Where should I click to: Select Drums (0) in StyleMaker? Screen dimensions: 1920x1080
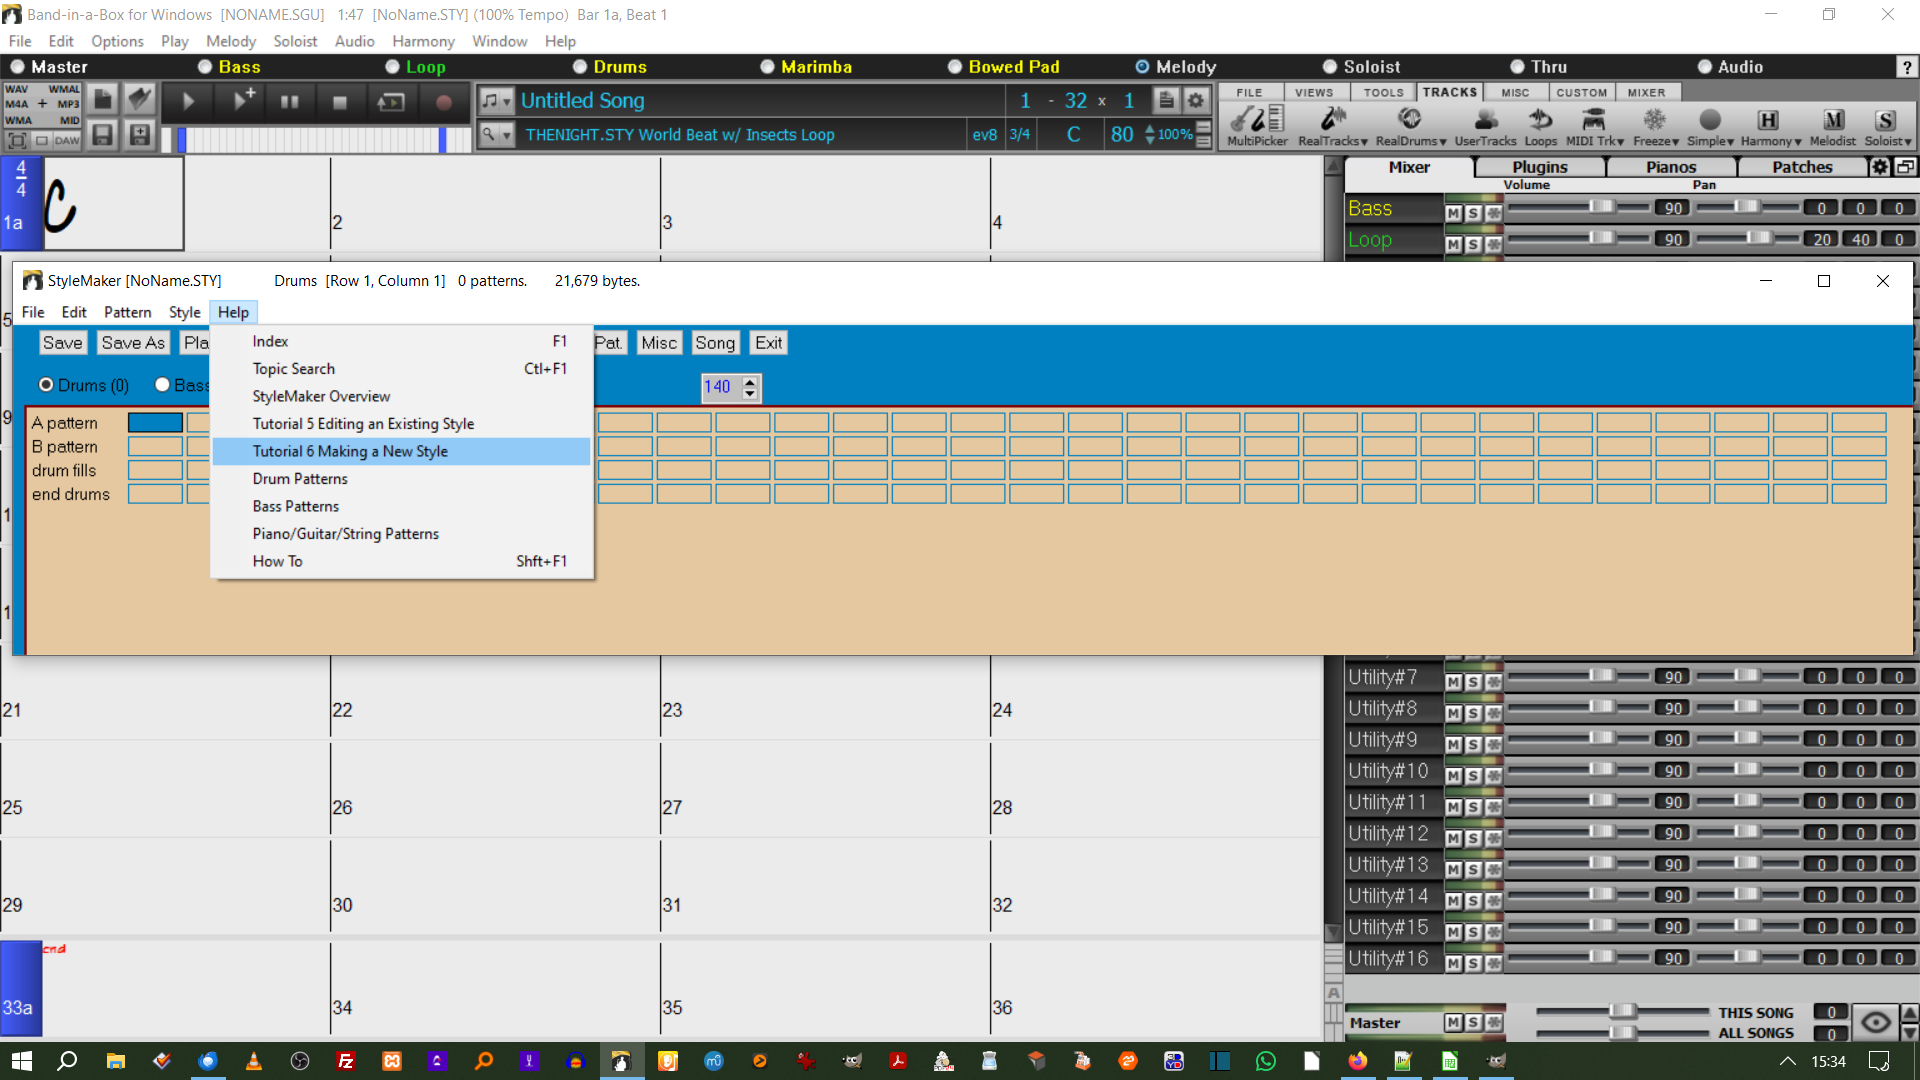pyautogui.click(x=46, y=385)
